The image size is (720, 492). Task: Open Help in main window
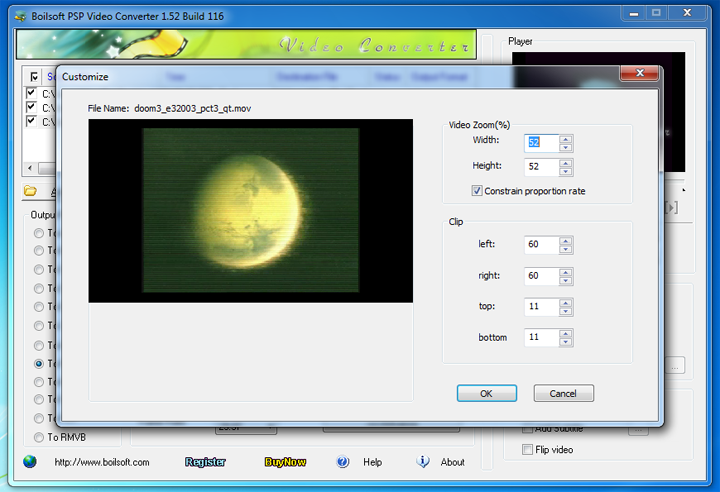[372, 462]
